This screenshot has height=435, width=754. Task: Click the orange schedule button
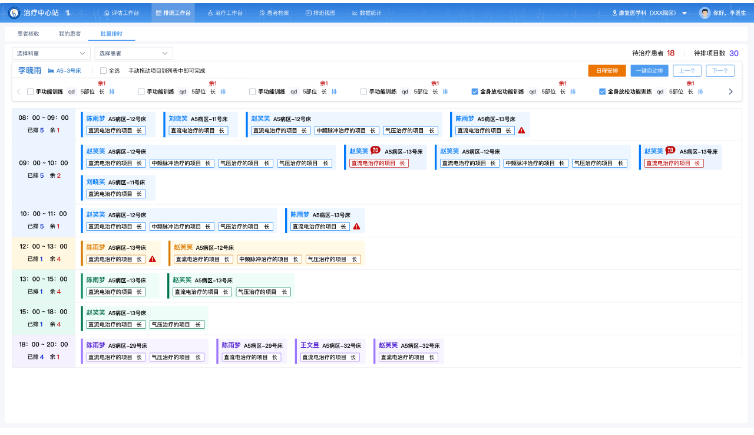point(607,71)
